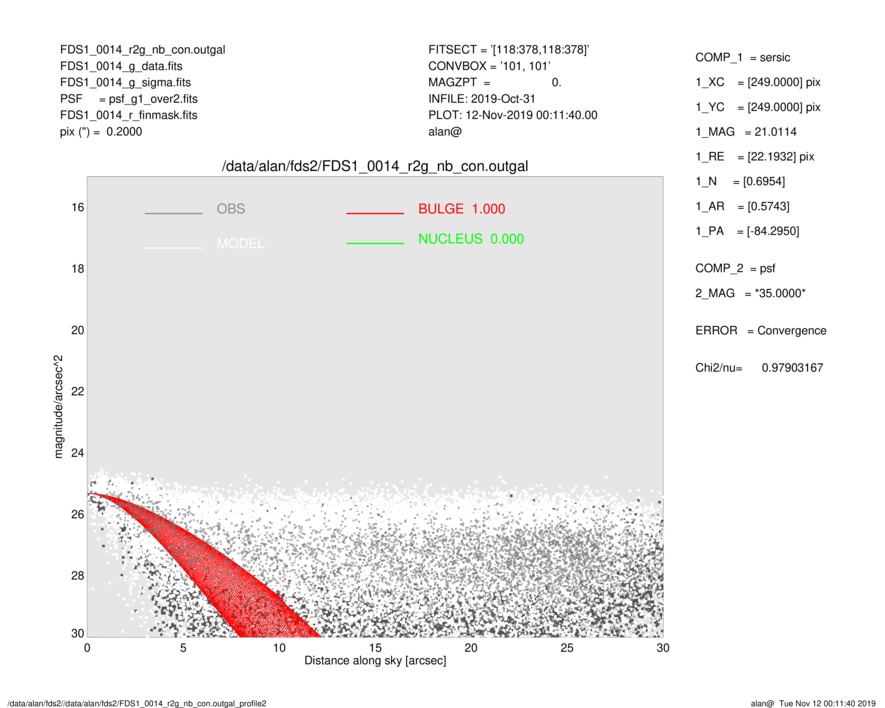885x708 pixels.
Task: Click the FITSECT = '[118:378,118:378]' line
Action: point(509,50)
